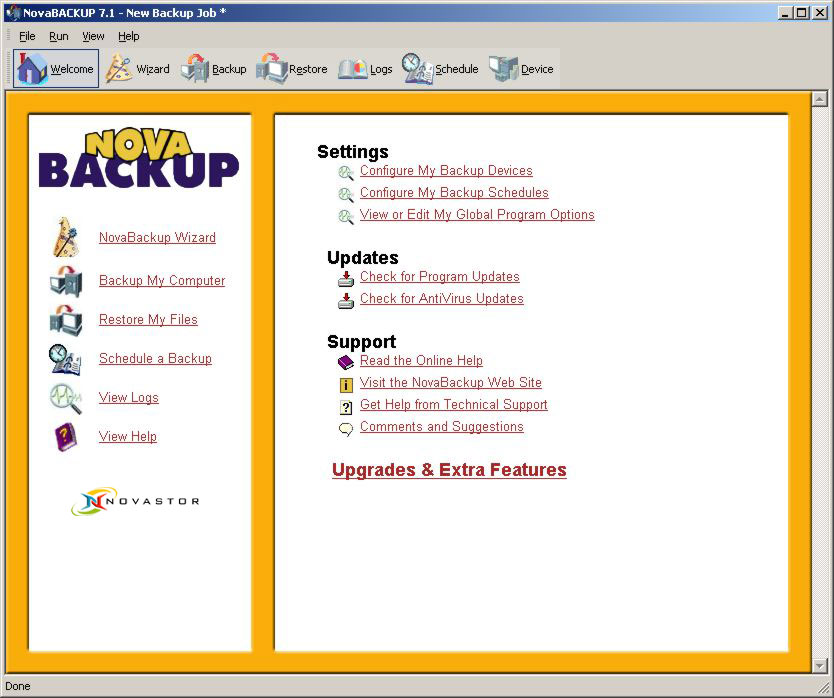Open Upgrades & Extra Features link
The width and height of the screenshot is (834, 698).
click(x=449, y=470)
